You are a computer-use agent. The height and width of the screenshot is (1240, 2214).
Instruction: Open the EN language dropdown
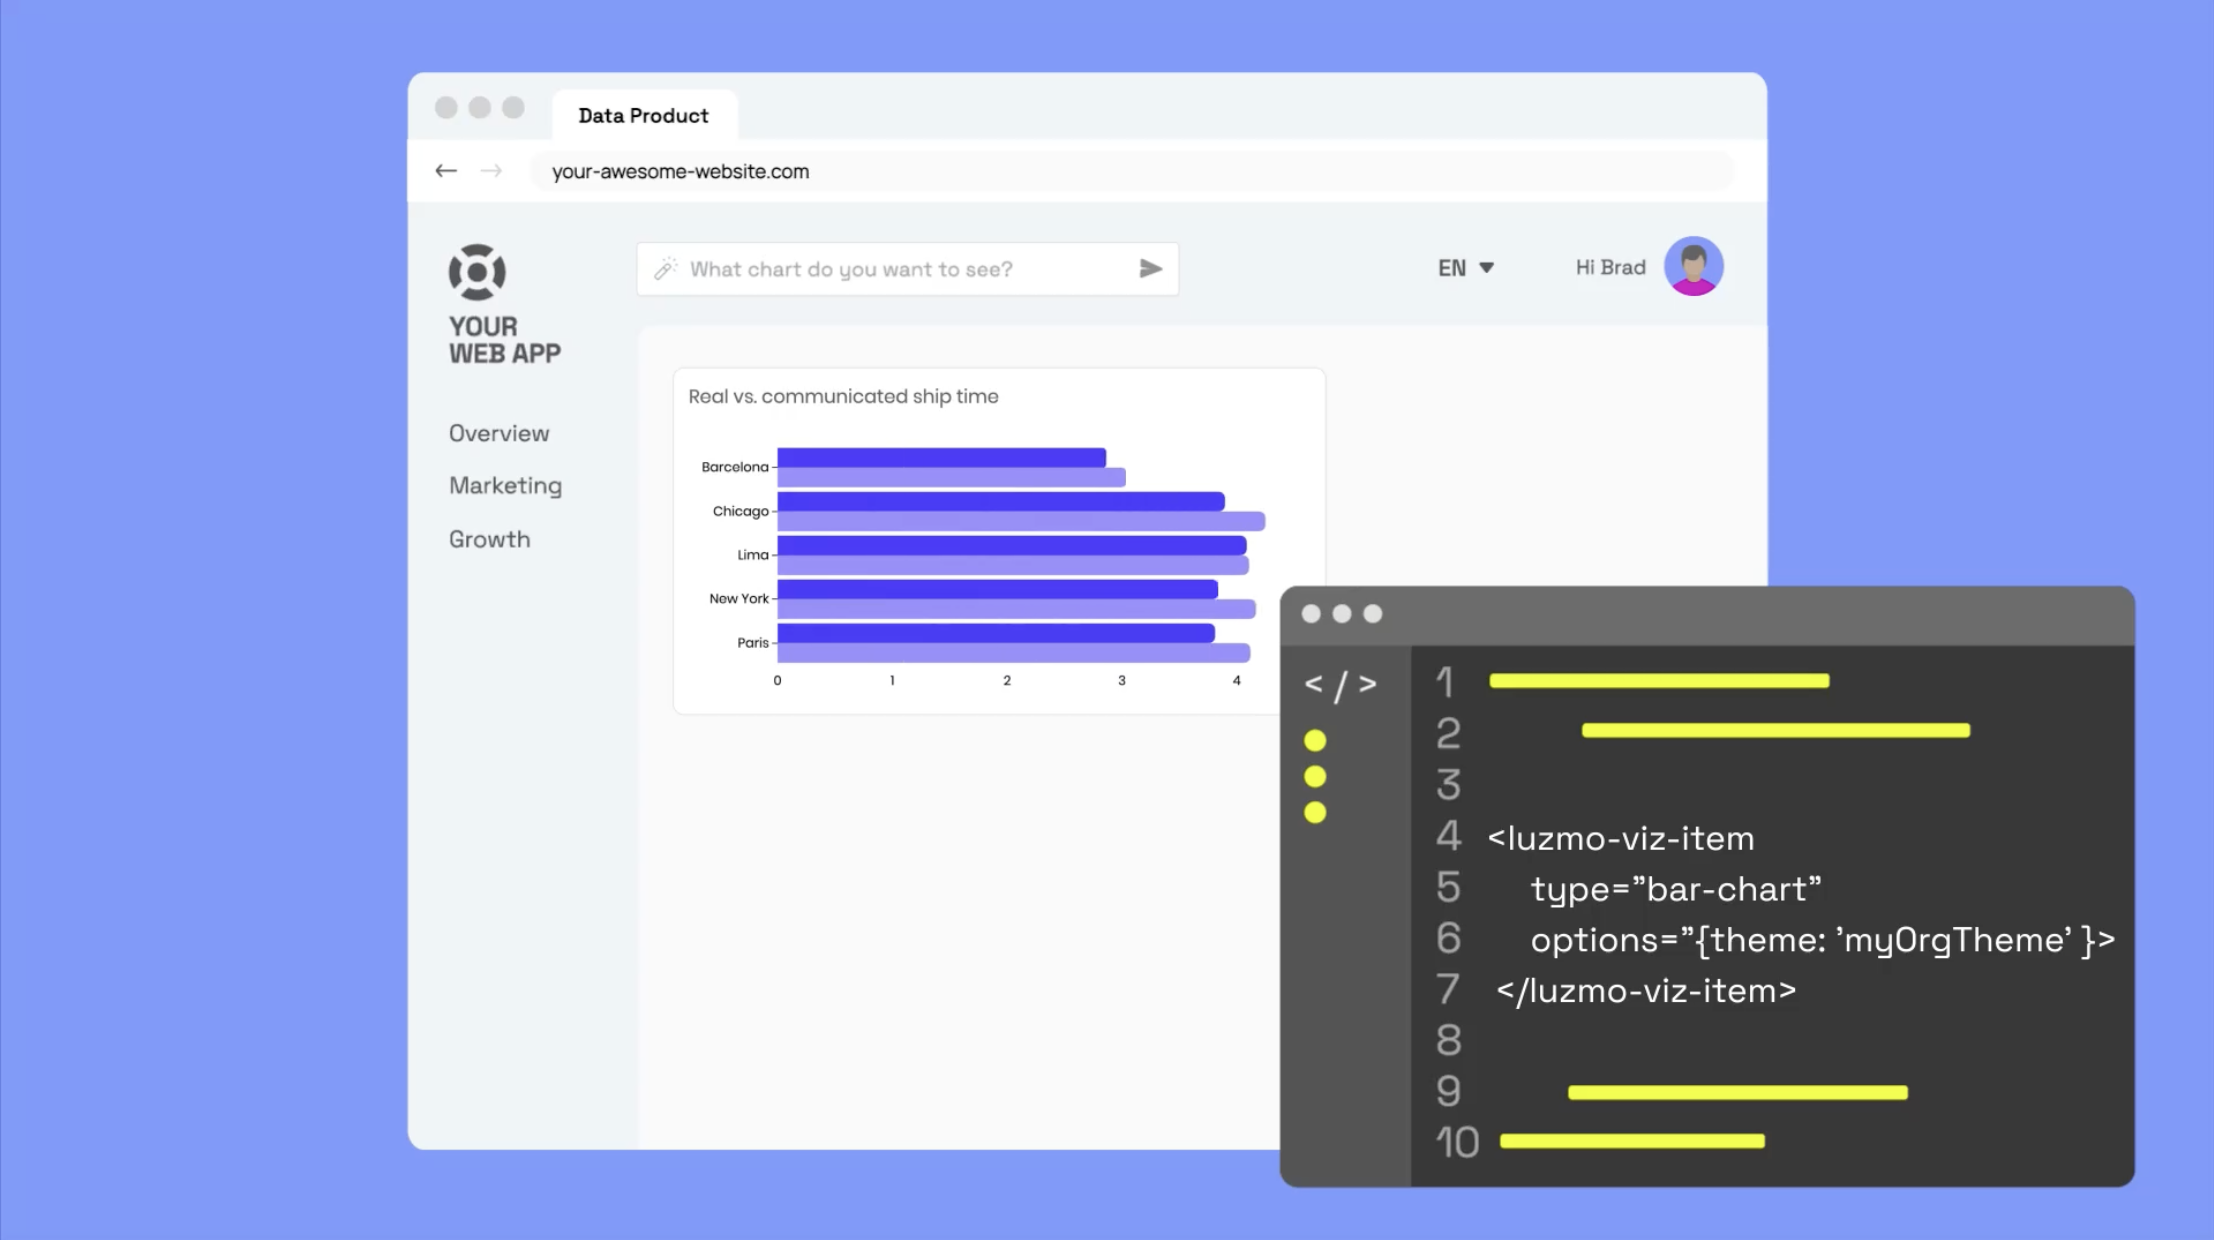1452,268
